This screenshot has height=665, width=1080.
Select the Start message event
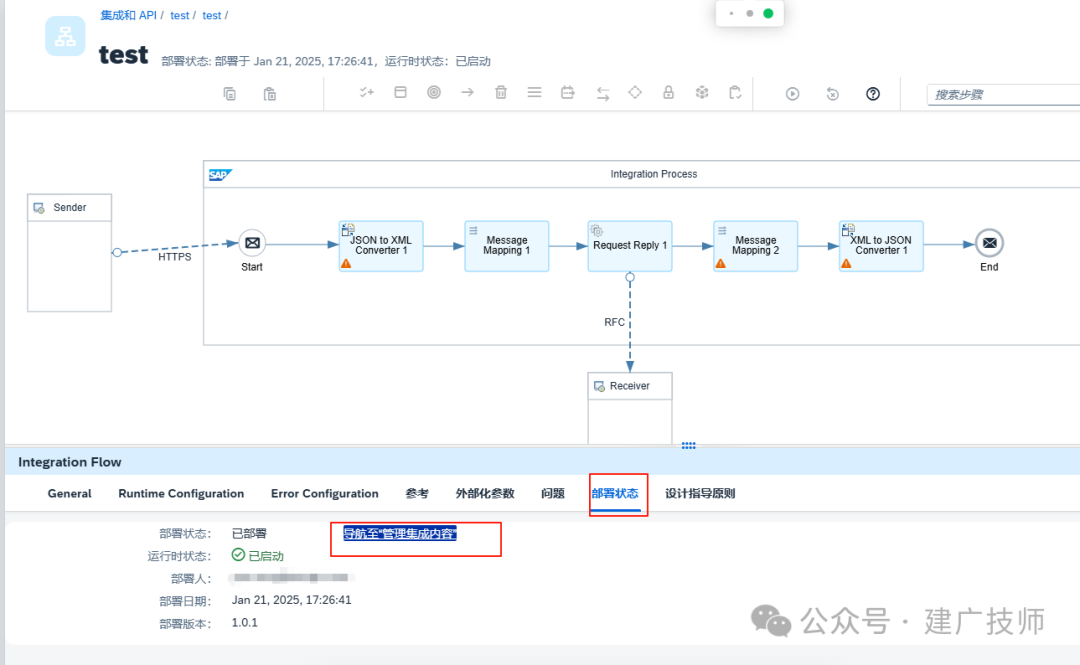(252, 243)
